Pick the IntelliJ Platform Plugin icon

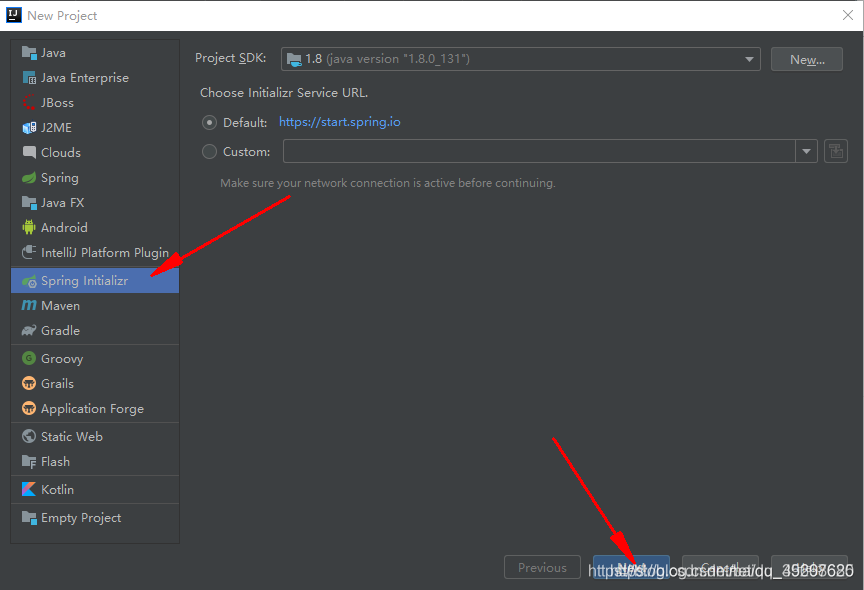click(x=29, y=252)
